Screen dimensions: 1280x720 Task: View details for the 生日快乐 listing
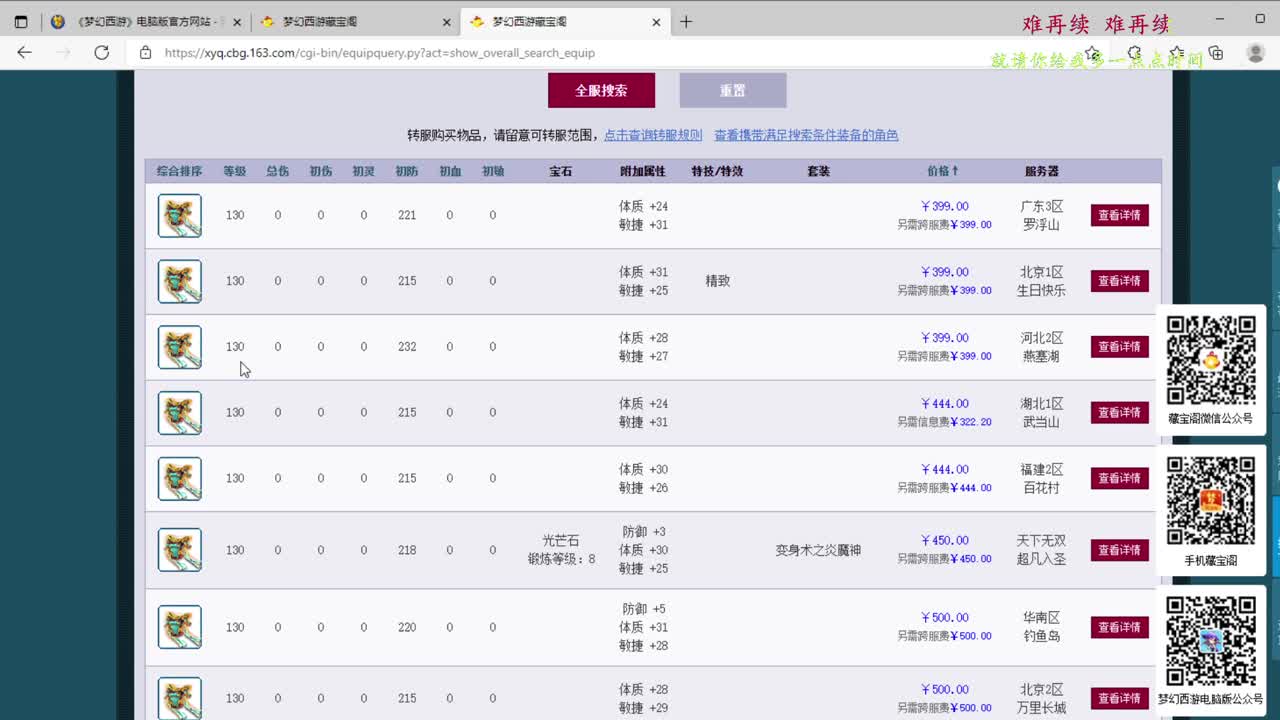(x=1119, y=281)
